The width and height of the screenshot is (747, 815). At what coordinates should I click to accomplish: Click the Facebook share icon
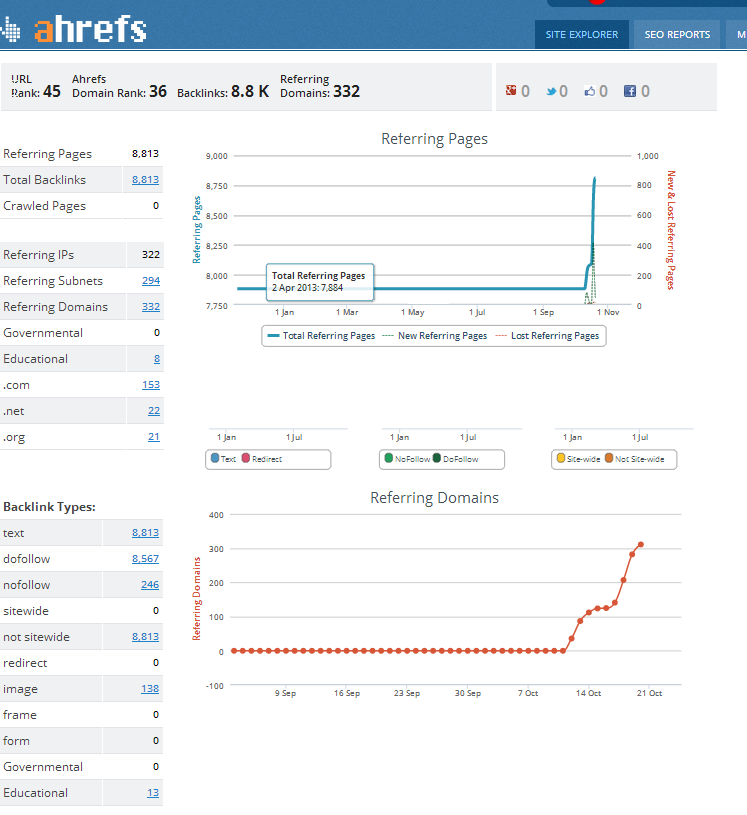click(630, 91)
